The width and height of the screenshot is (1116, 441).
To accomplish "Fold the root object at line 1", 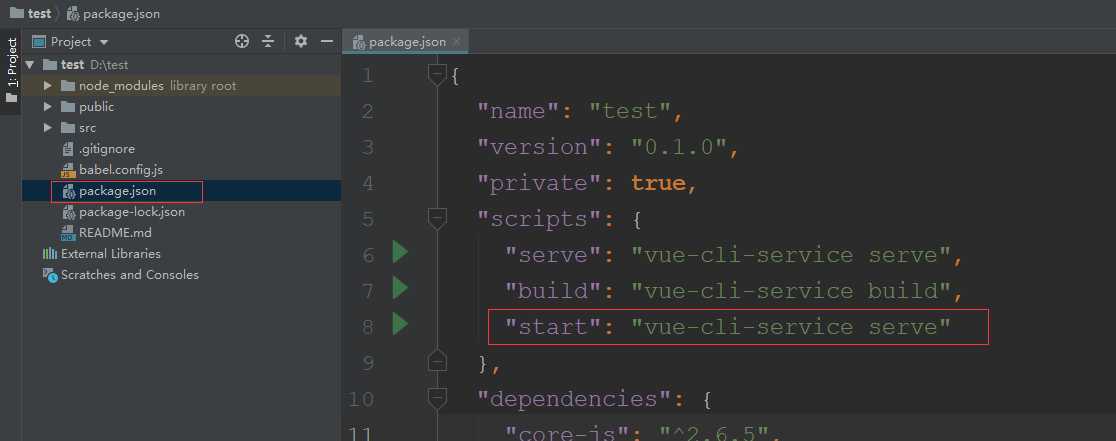I will [437, 74].
